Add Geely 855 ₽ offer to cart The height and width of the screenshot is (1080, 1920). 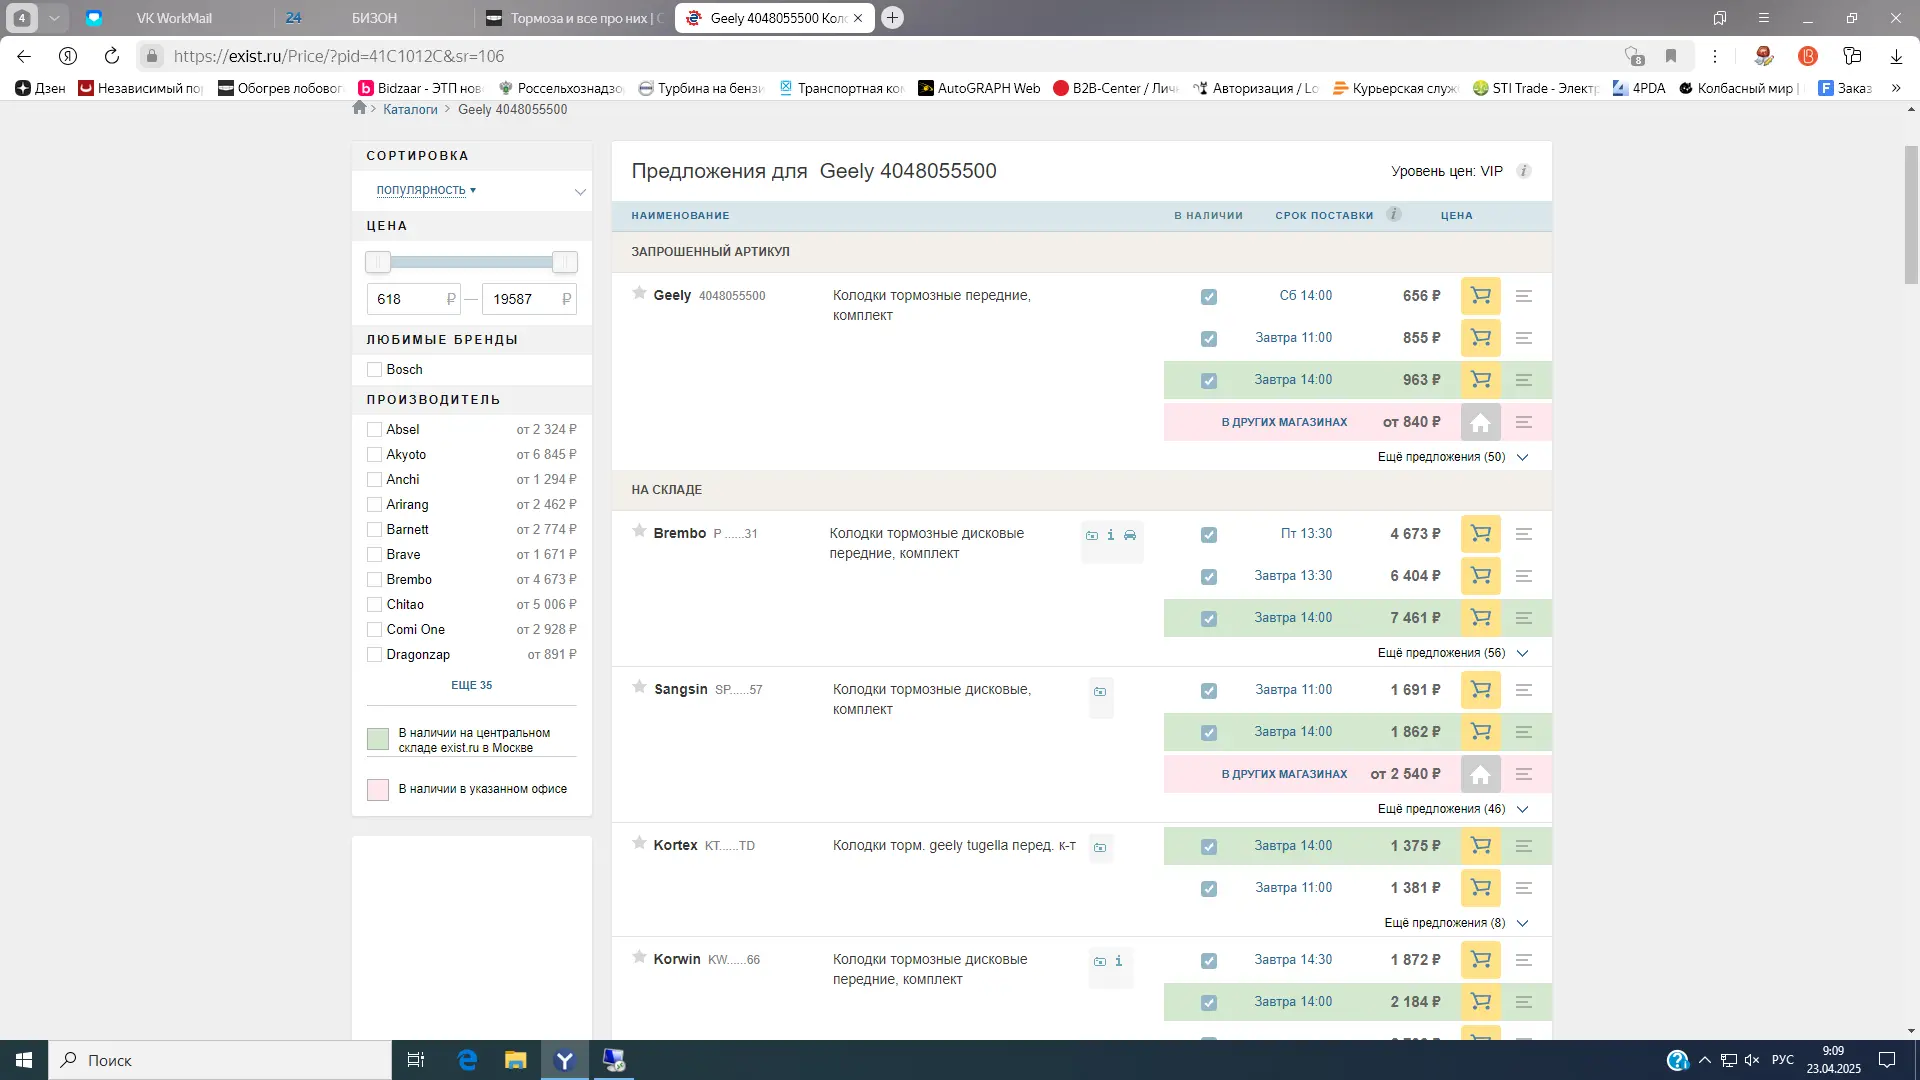(1480, 338)
